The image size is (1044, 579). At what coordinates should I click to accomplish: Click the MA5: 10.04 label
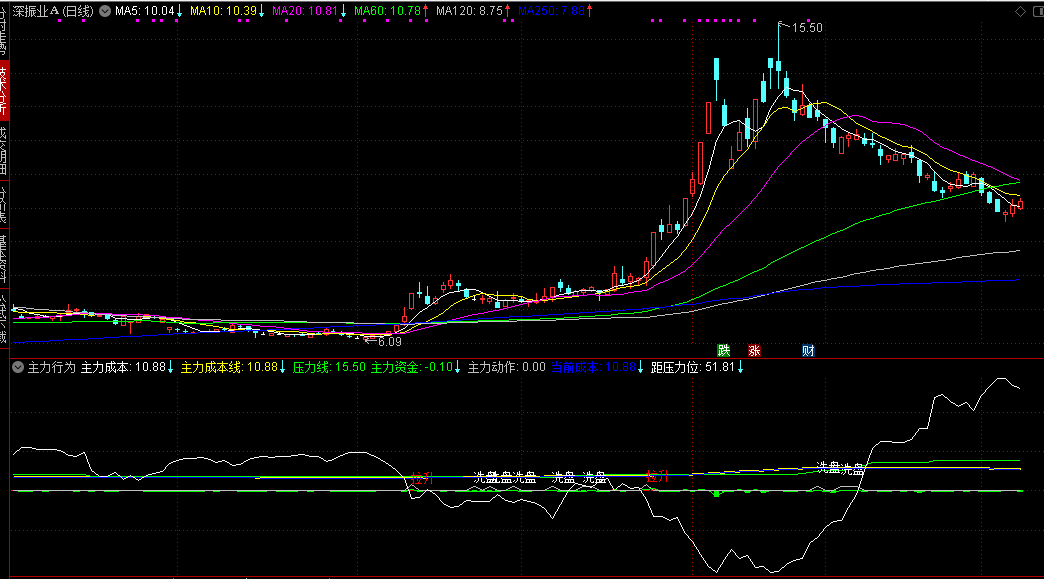click(x=144, y=11)
